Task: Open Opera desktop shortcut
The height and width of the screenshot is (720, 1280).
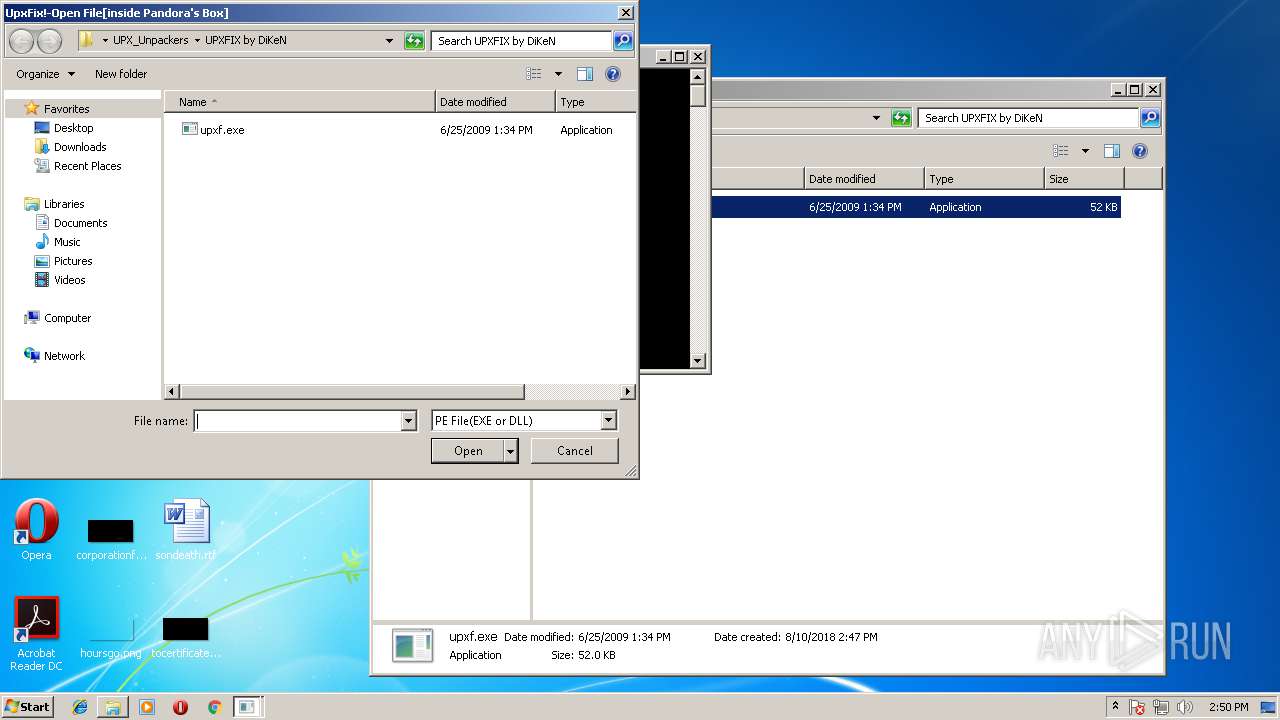Action: (x=36, y=529)
